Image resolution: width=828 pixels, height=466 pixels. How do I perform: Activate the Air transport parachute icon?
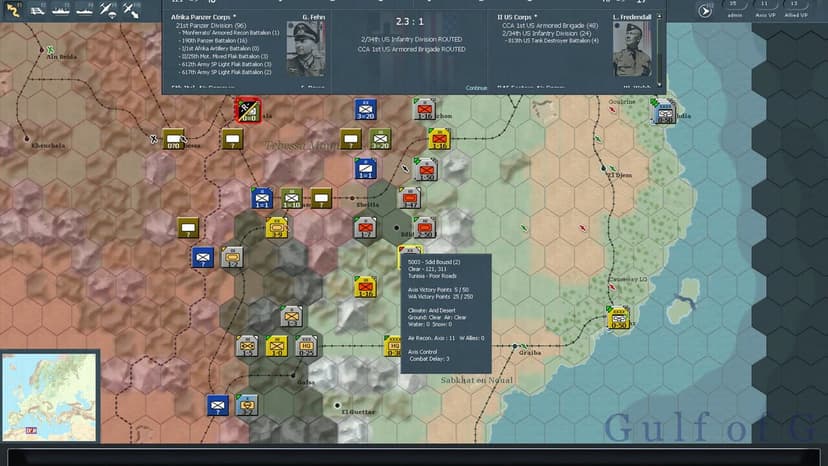(x=108, y=10)
